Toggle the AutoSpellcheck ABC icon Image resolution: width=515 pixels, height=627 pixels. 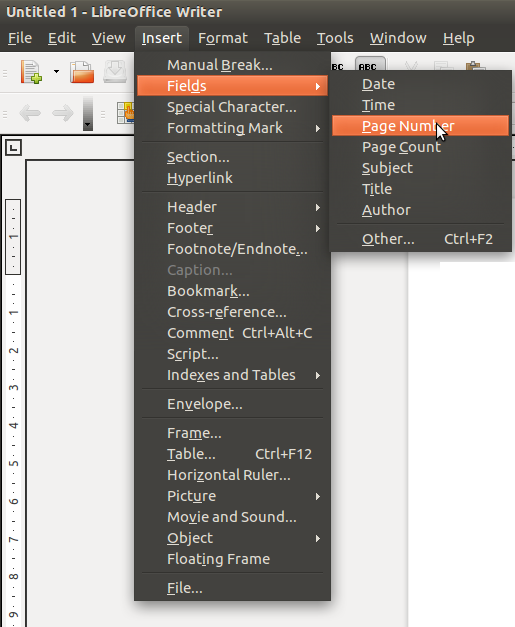370,64
